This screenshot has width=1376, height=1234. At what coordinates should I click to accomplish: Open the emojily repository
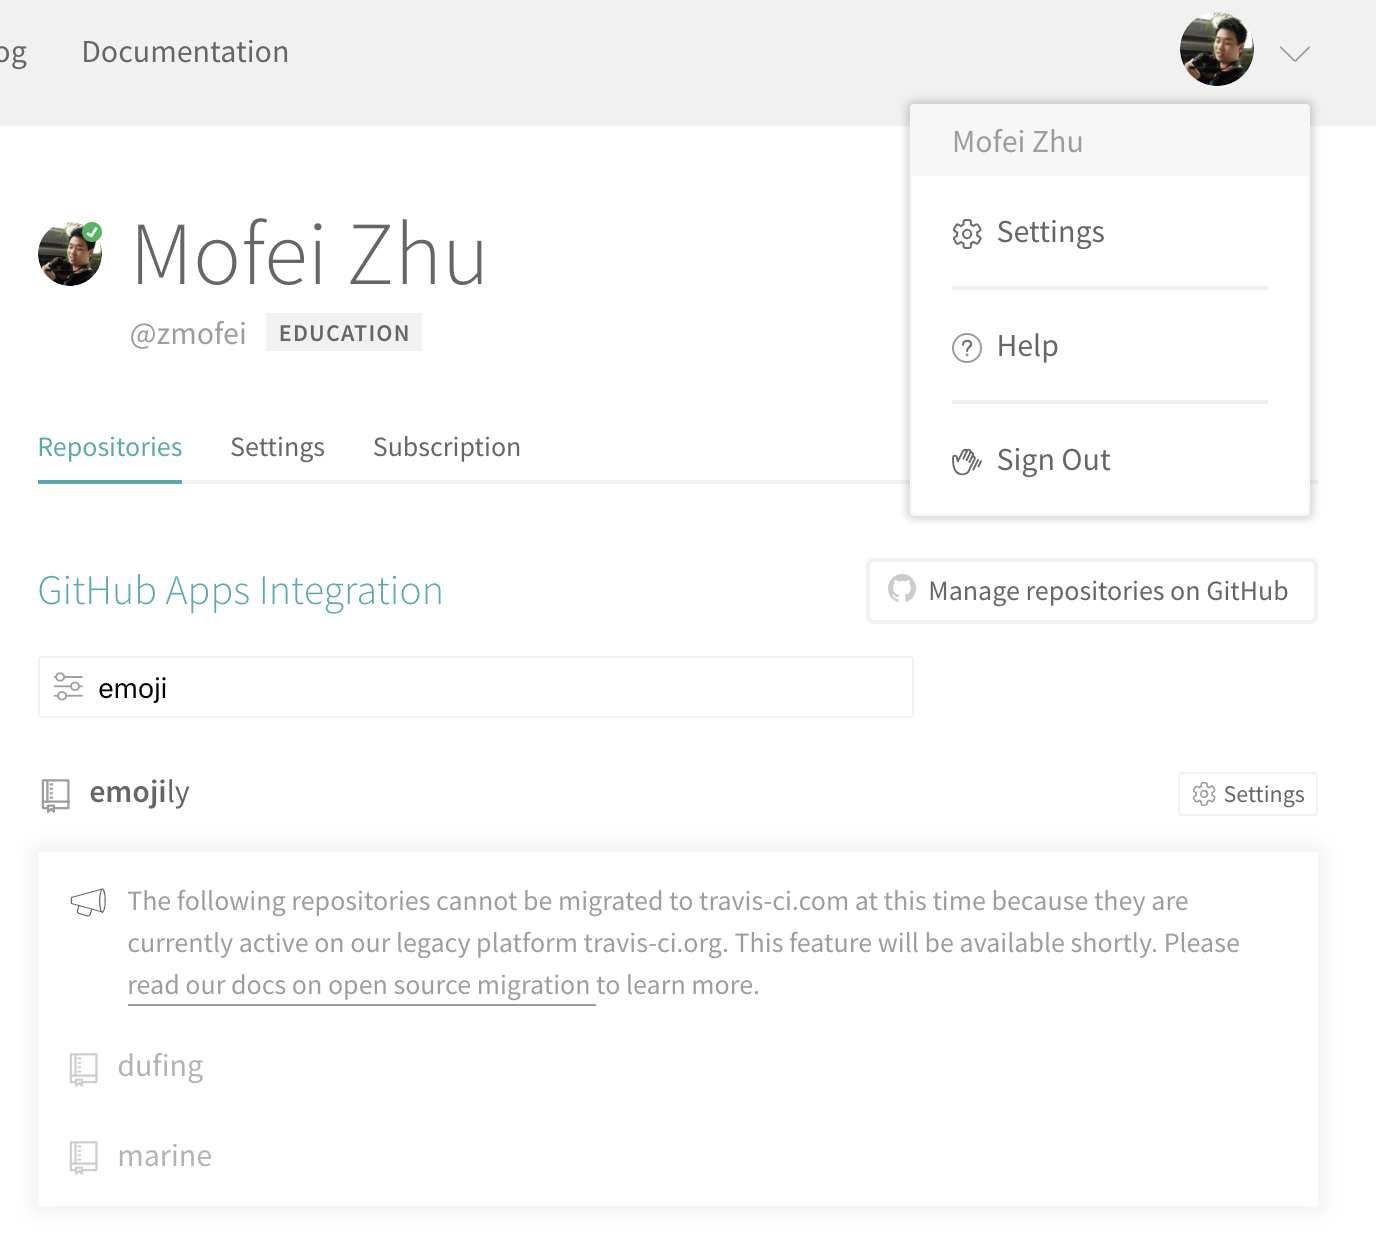(x=139, y=793)
